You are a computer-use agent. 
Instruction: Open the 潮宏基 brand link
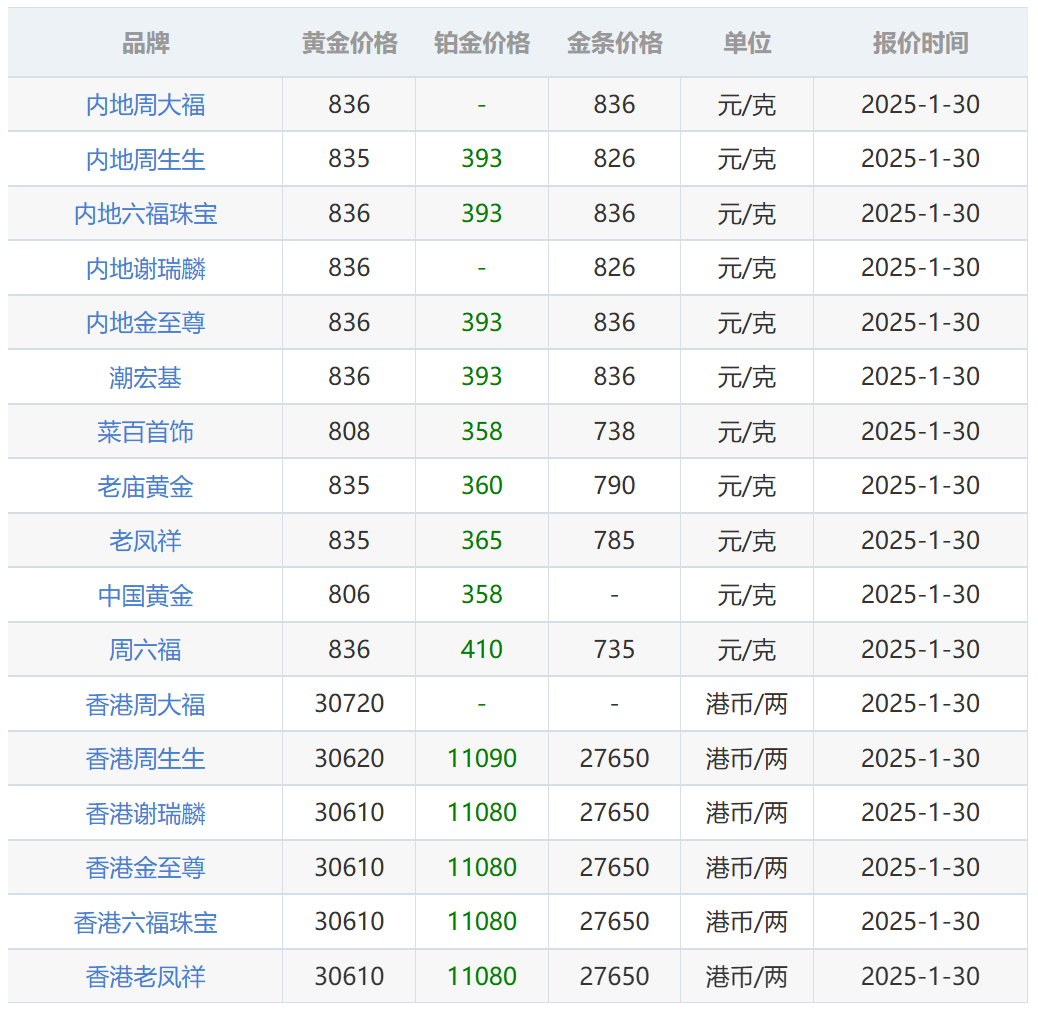coord(146,377)
